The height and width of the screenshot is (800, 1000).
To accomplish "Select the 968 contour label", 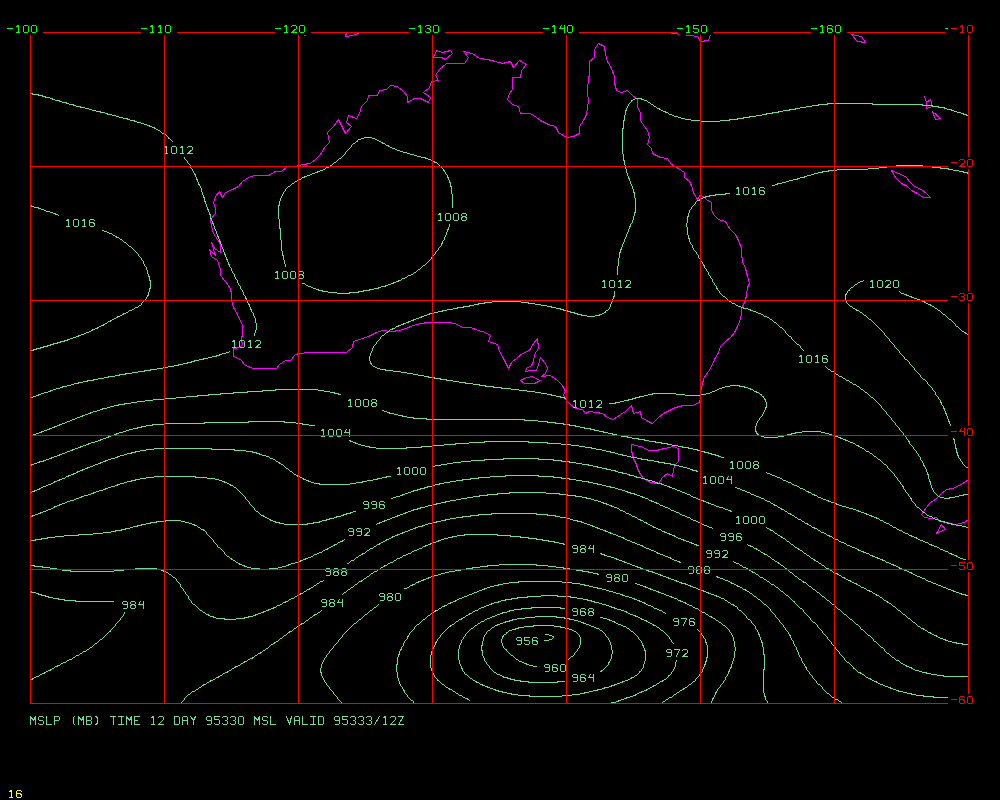I will click(x=583, y=612).
